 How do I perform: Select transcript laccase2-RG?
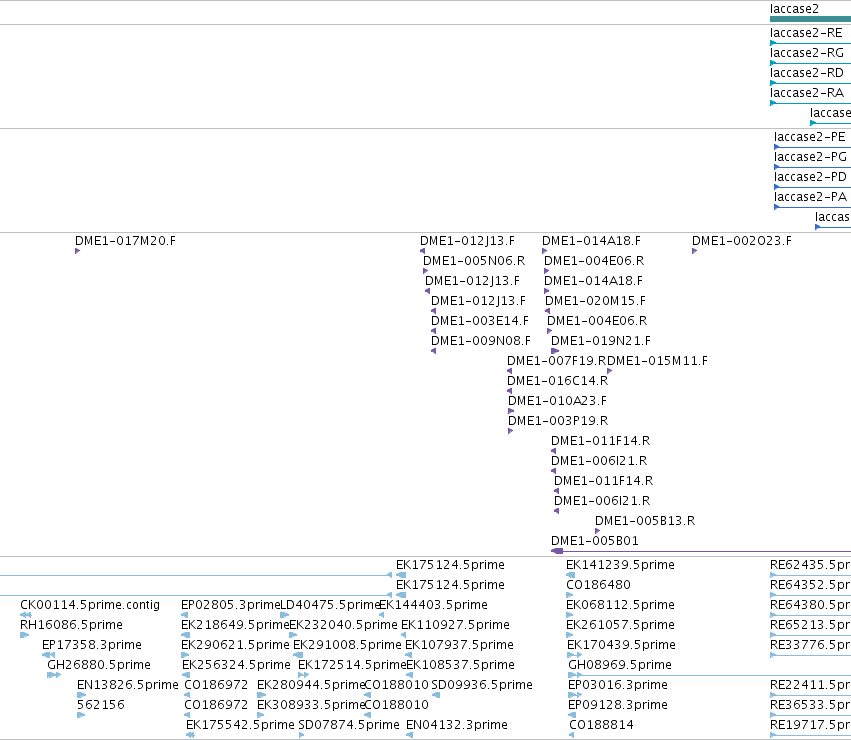coord(806,53)
